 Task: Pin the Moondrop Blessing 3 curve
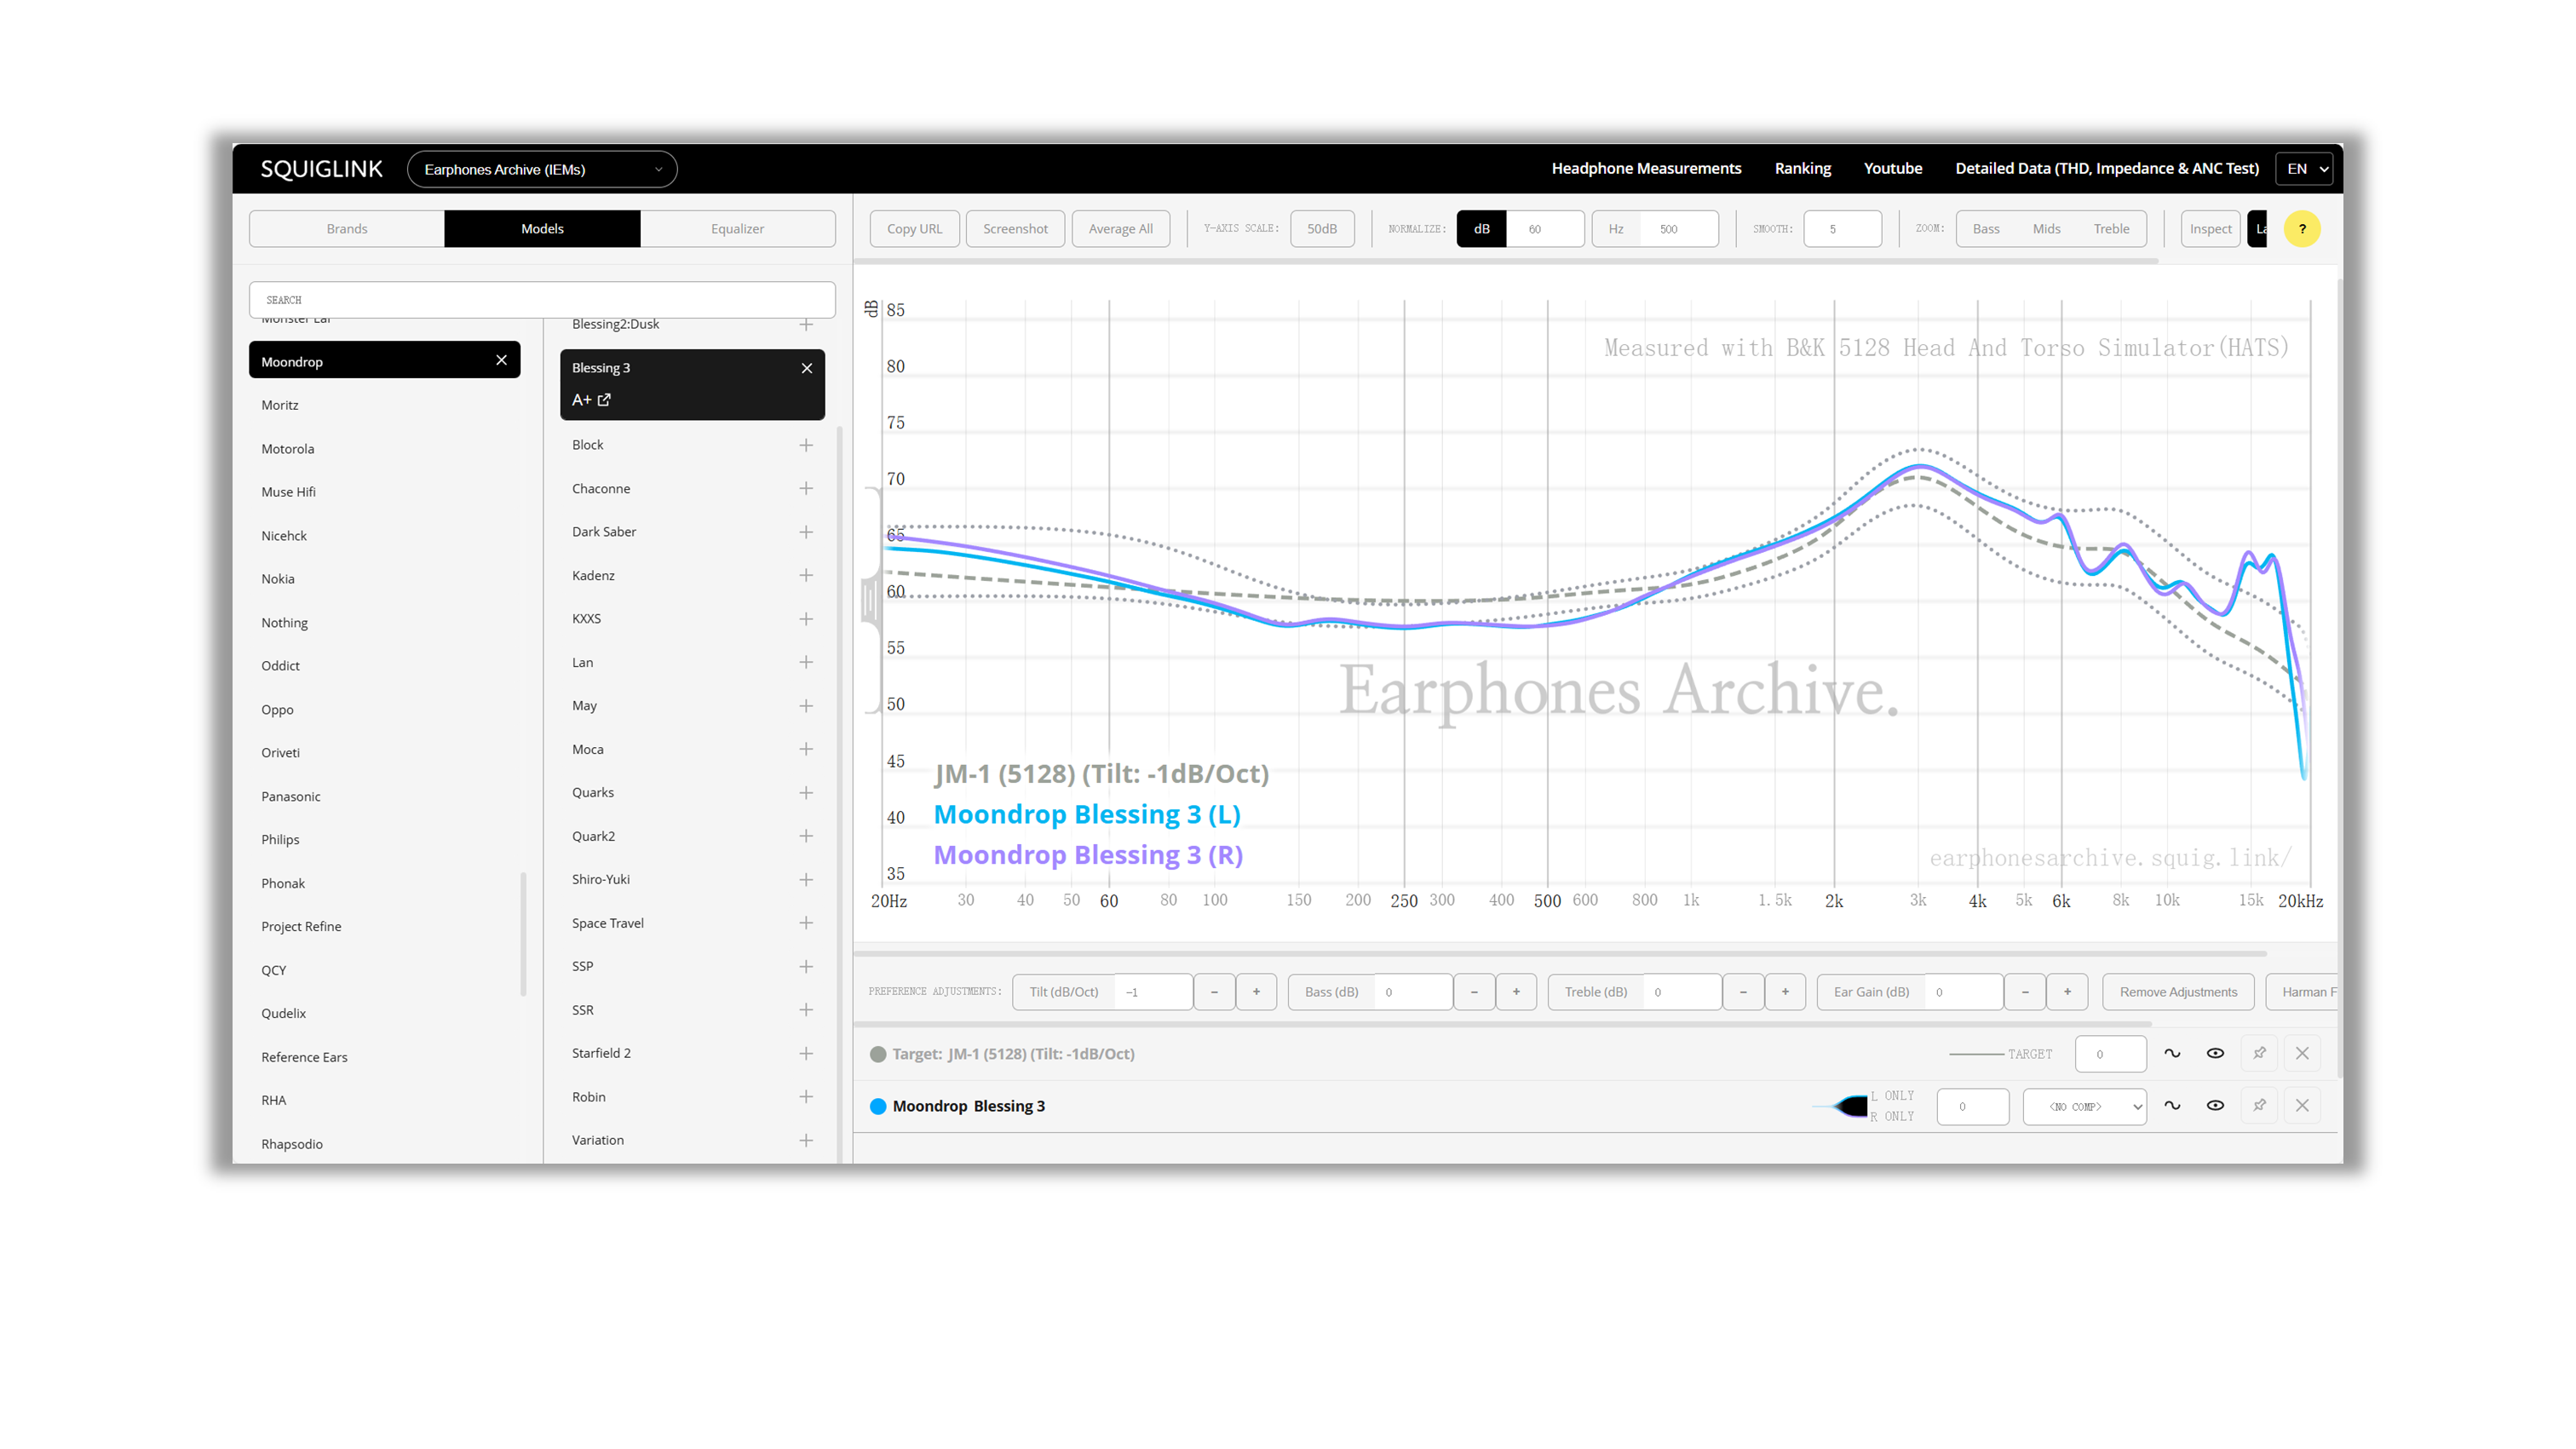pyautogui.click(x=2258, y=1105)
